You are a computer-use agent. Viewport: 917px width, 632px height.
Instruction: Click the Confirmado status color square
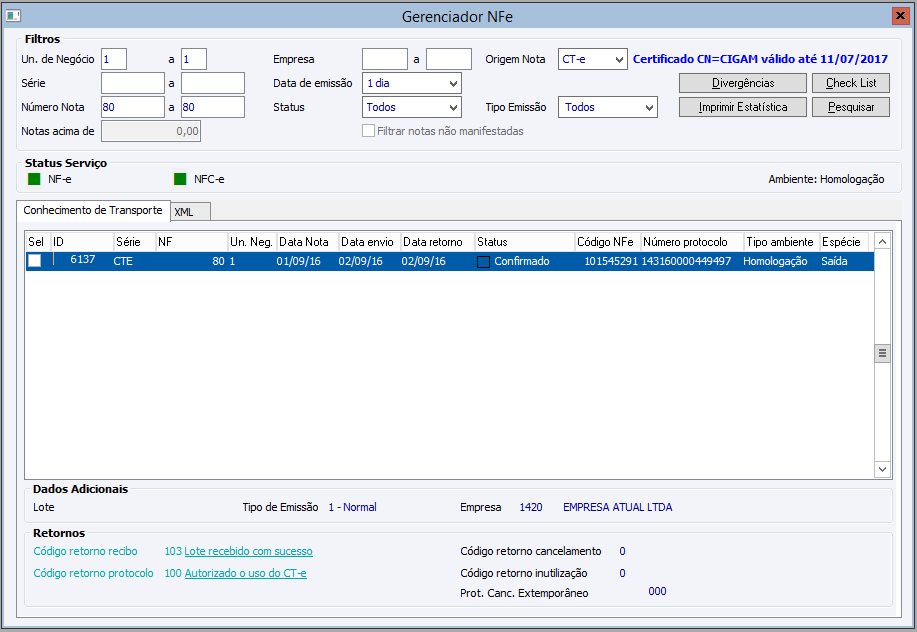click(x=483, y=261)
